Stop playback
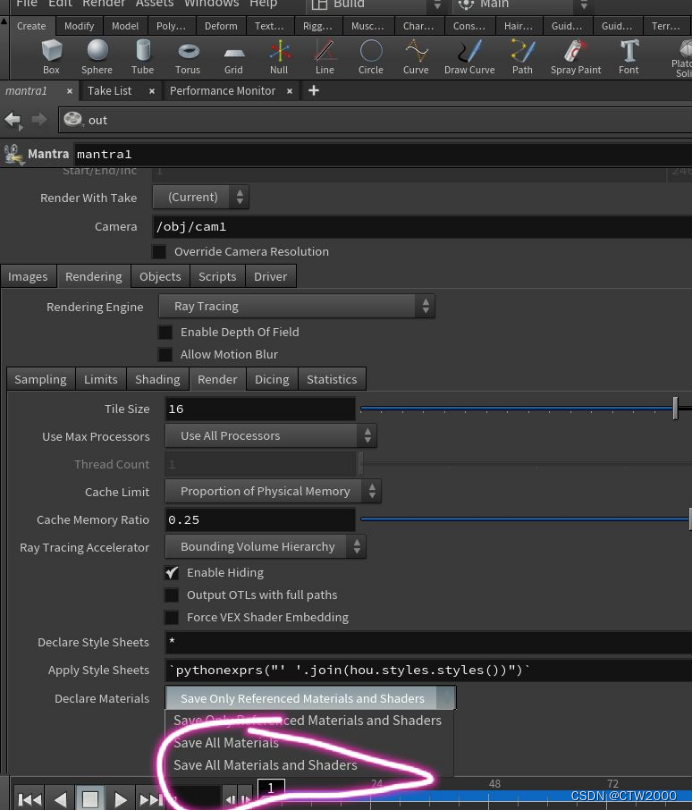 click(x=90, y=800)
